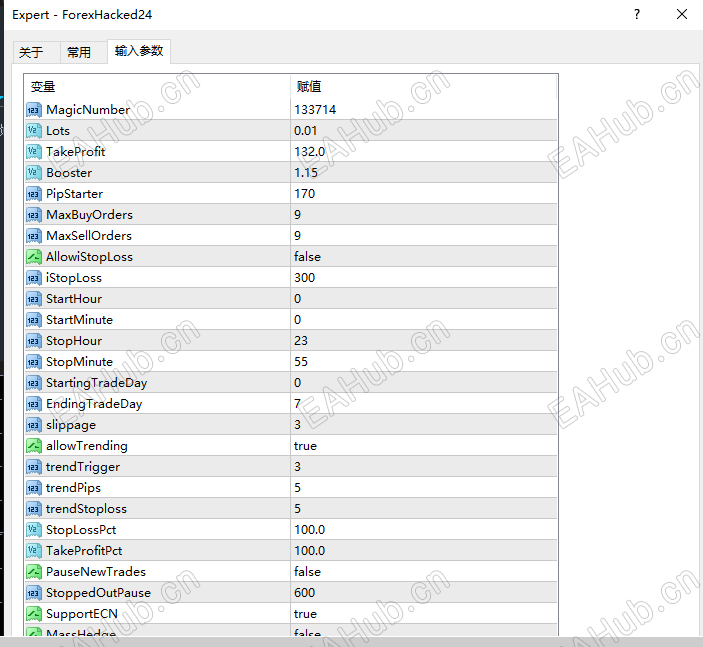
Task: Click the MaxSellOrders variable name
Action: coord(89,236)
